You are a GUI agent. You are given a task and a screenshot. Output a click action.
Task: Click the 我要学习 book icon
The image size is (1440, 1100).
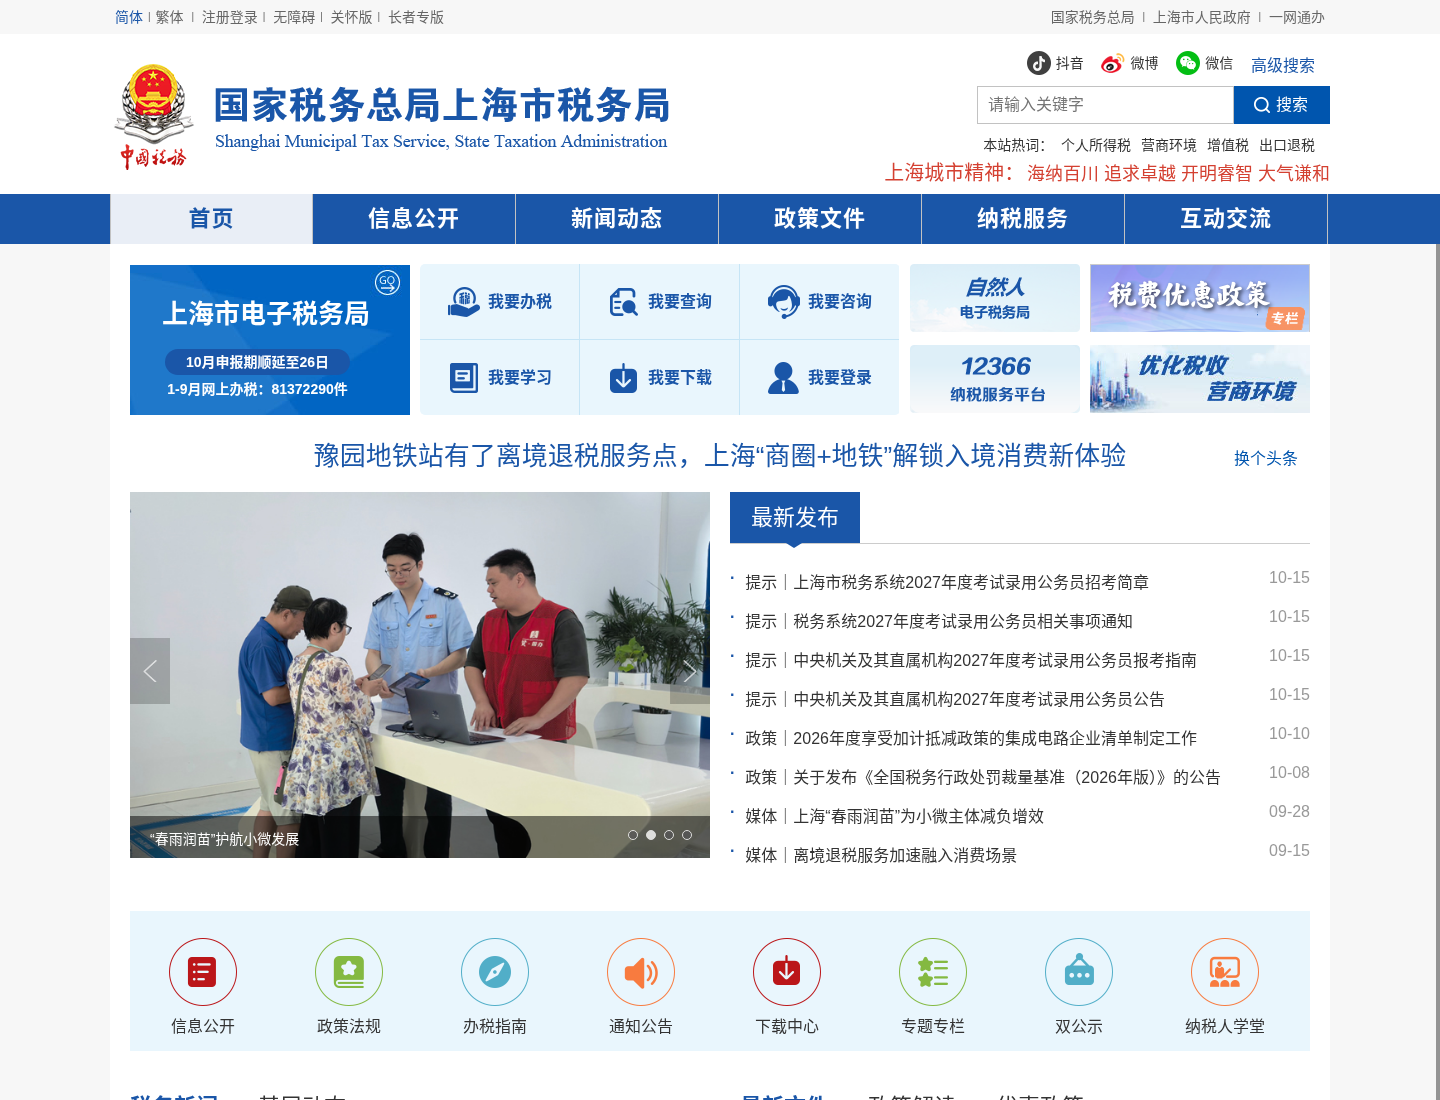pyautogui.click(x=464, y=378)
